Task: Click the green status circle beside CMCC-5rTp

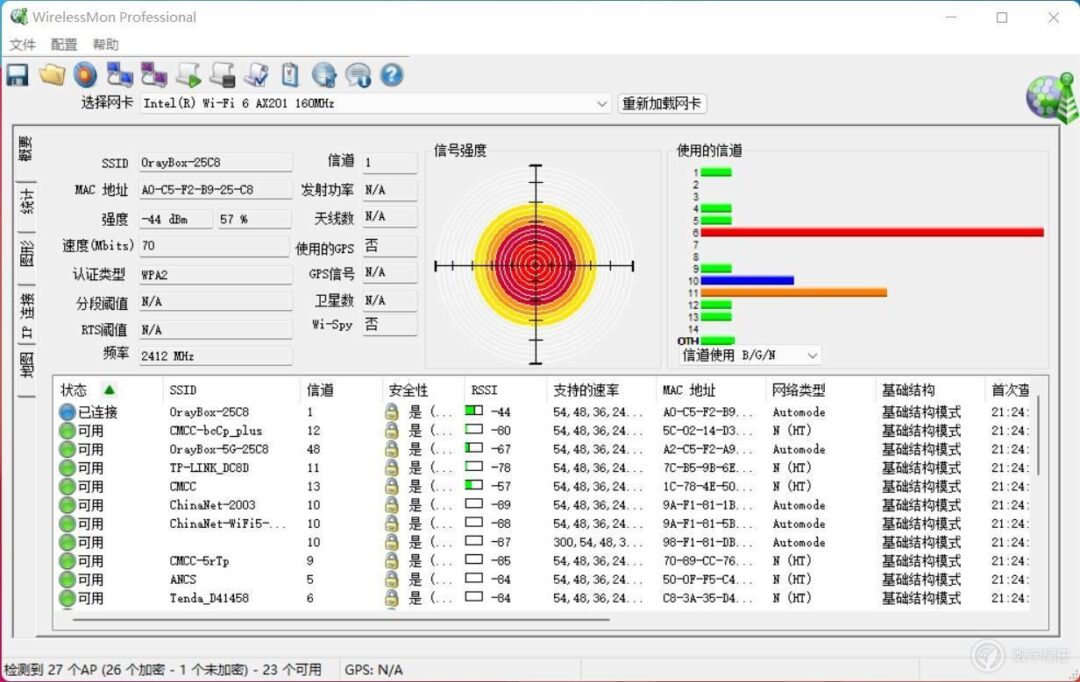Action: (67, 561)
